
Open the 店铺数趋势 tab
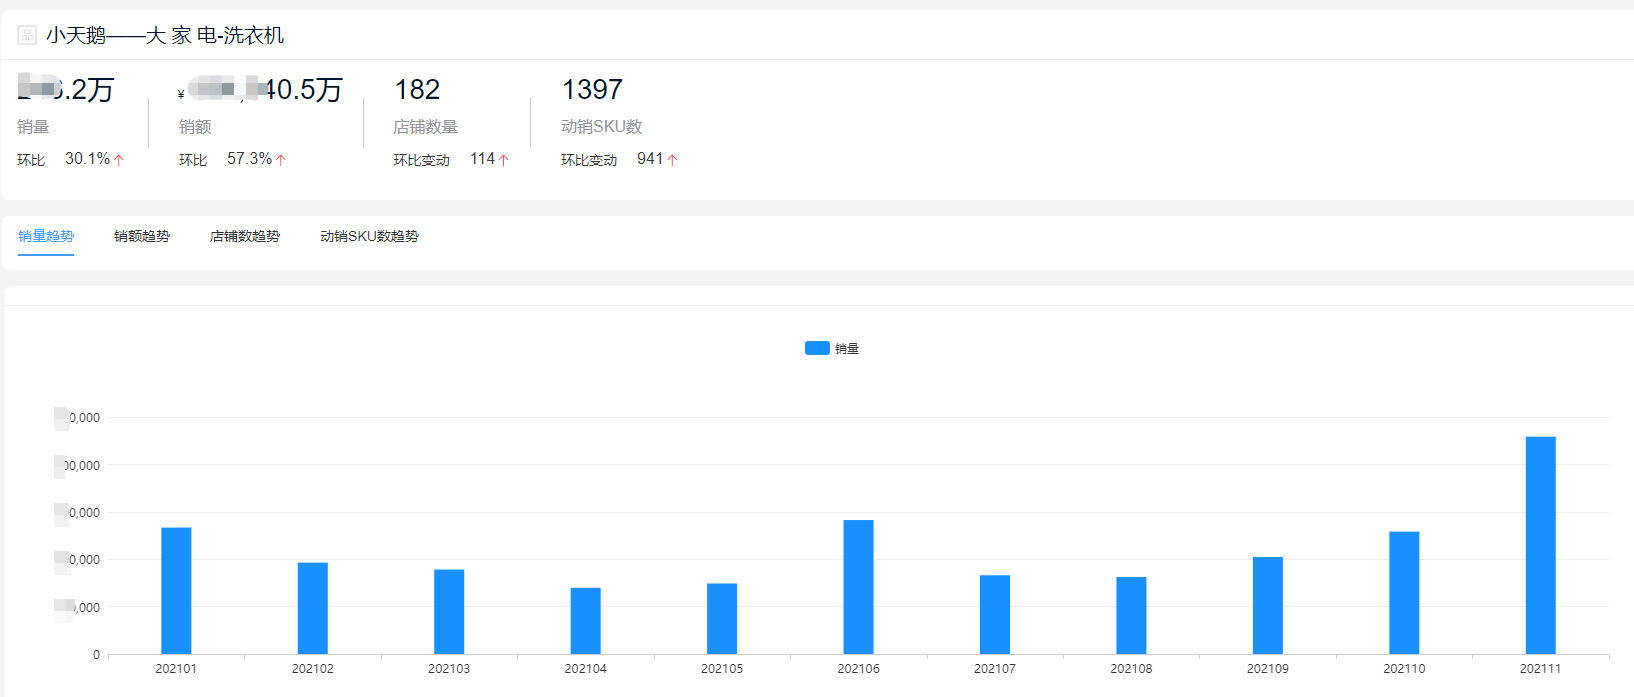[x=245, y=236]
